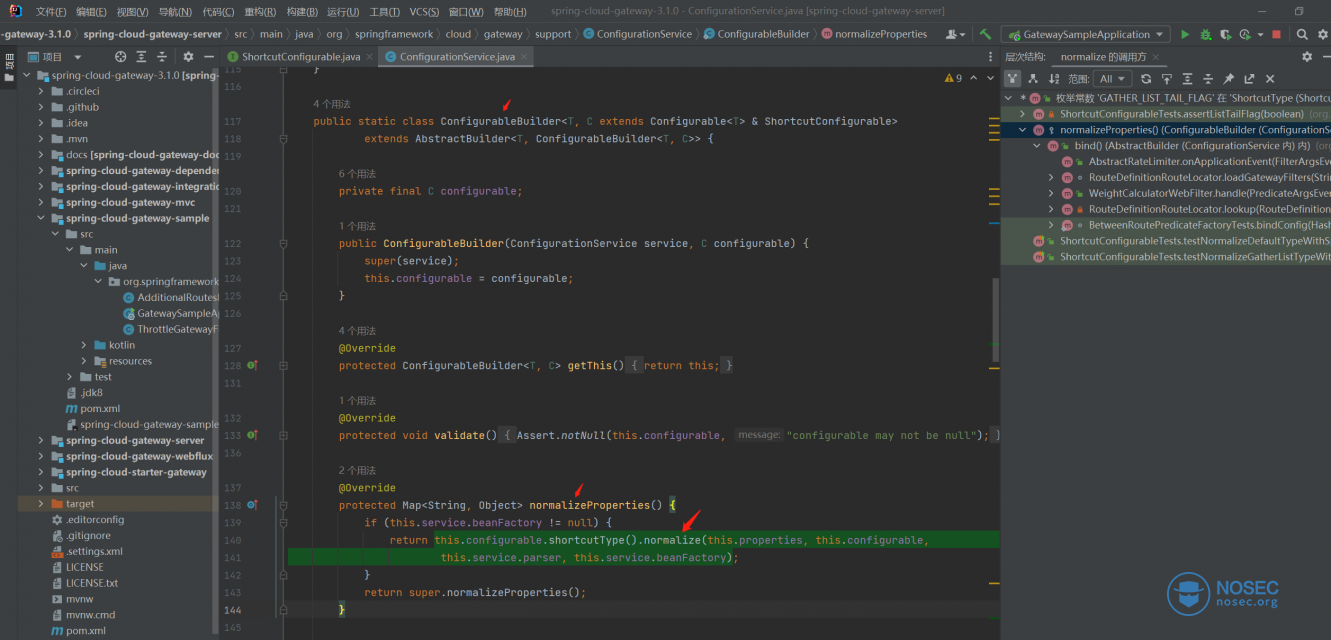Open the profiler options dropdown arrow
Image resolution: width=1331 pixels, height=640 pixels.
(1260, 34)
